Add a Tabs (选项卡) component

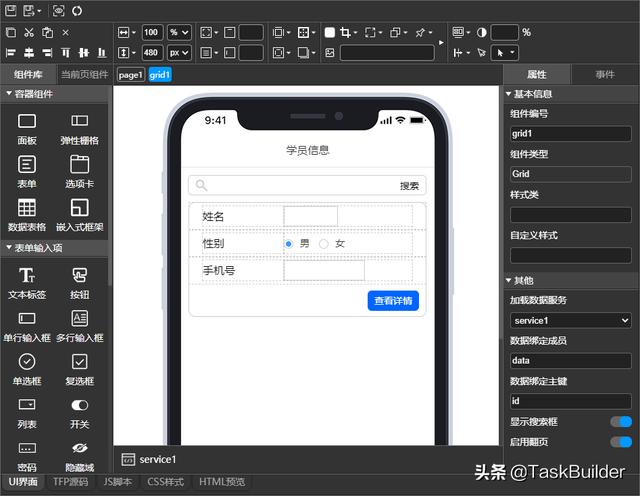80,171
